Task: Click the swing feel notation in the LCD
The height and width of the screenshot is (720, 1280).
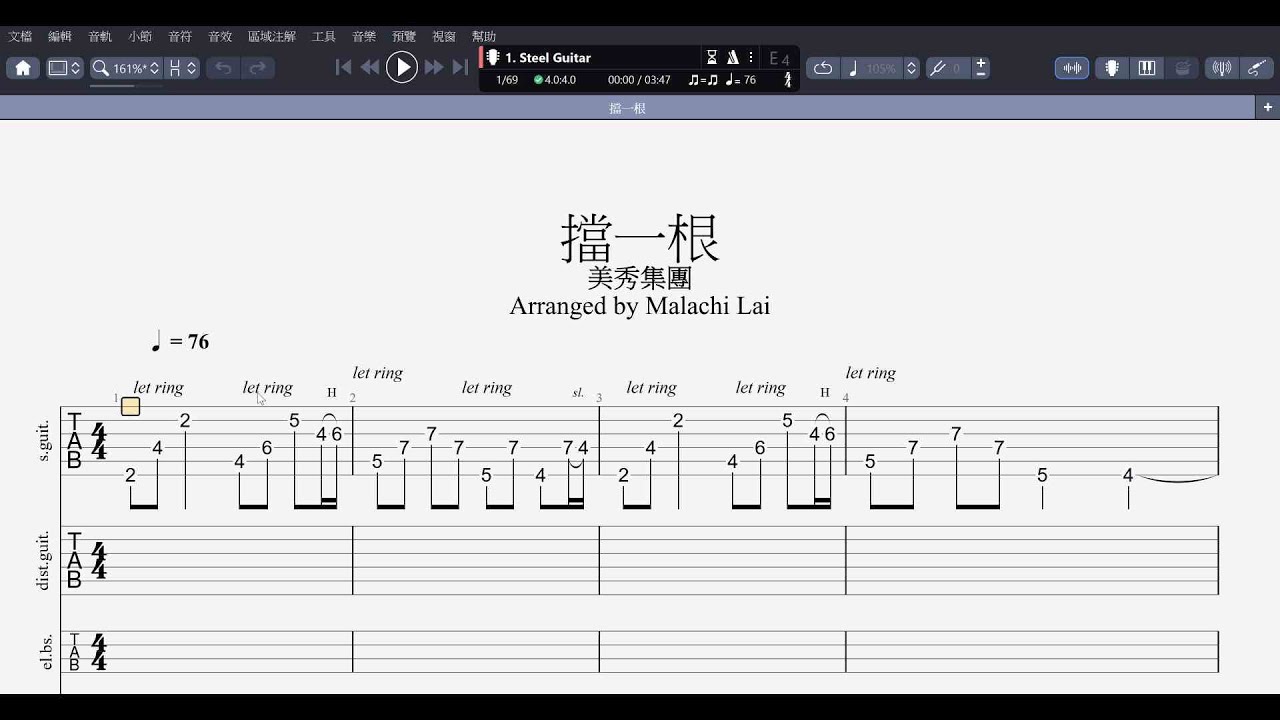Action: coord(703,80)
